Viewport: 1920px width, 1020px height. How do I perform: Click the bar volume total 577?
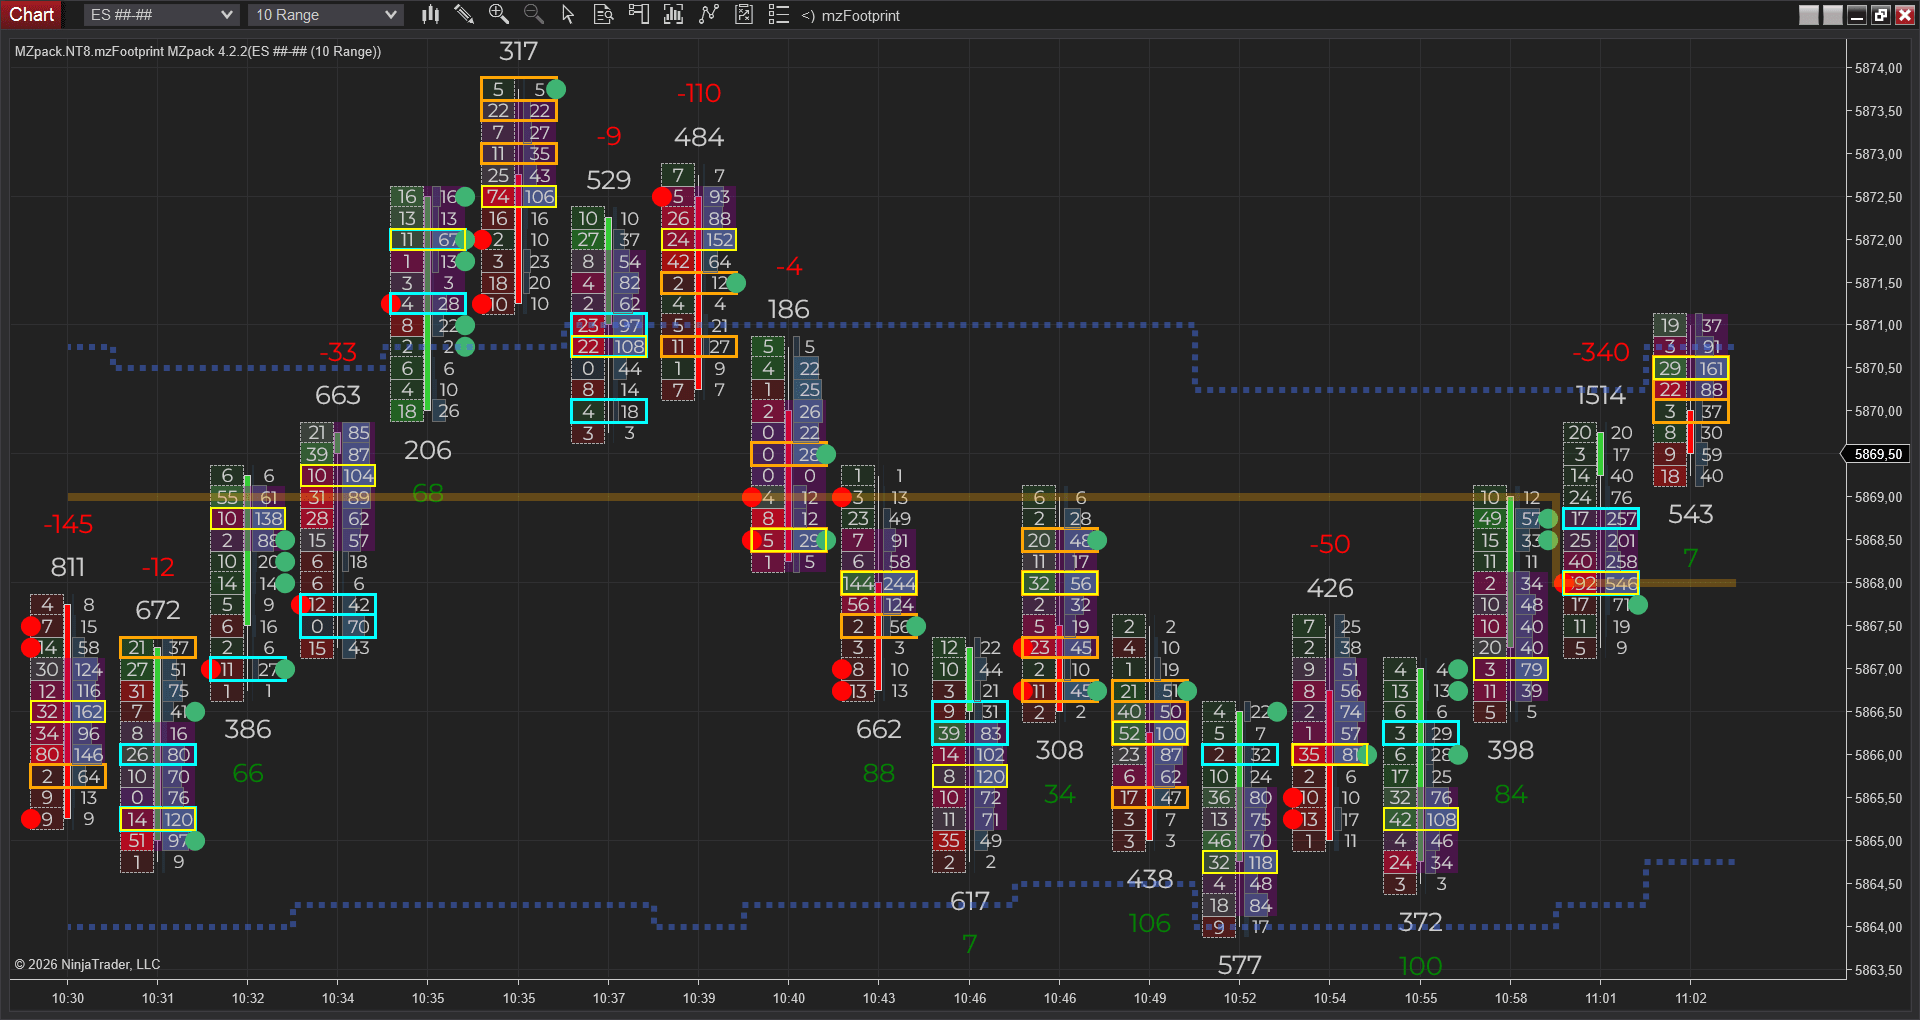pos(1239,965)
